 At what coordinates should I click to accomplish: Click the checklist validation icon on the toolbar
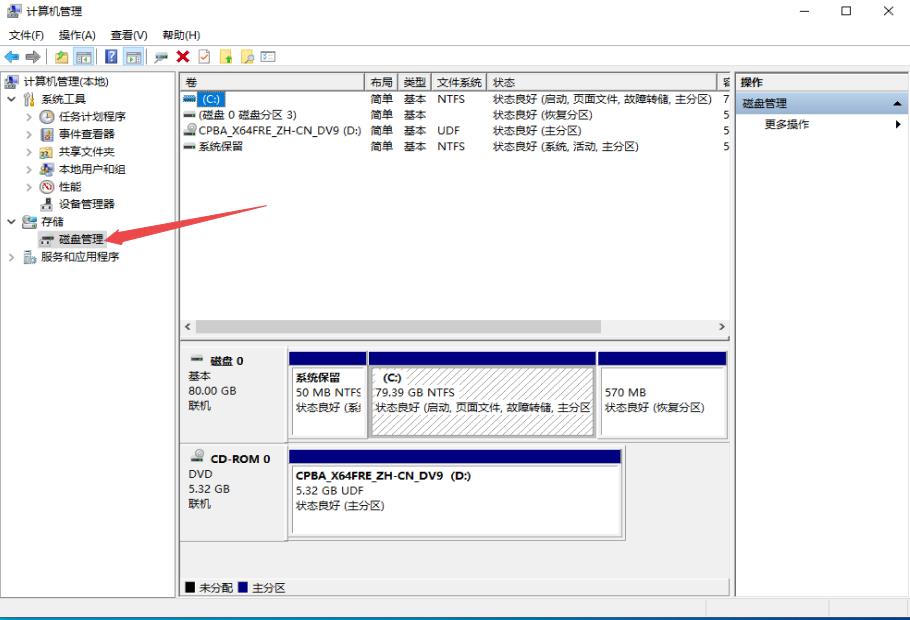coord(204,57)
